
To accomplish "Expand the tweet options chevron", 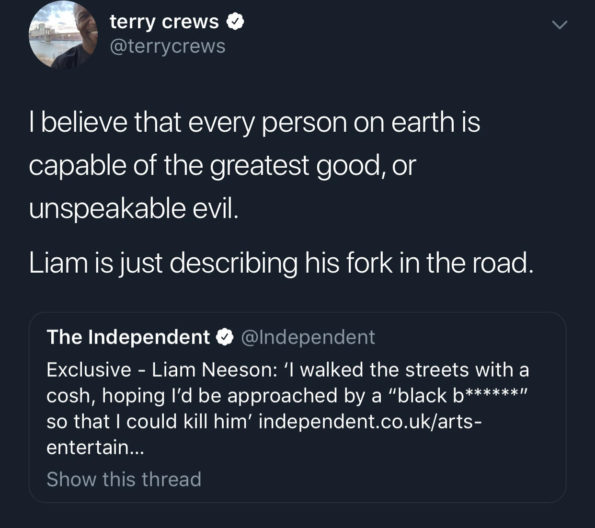I will click(x=559, y=25).
